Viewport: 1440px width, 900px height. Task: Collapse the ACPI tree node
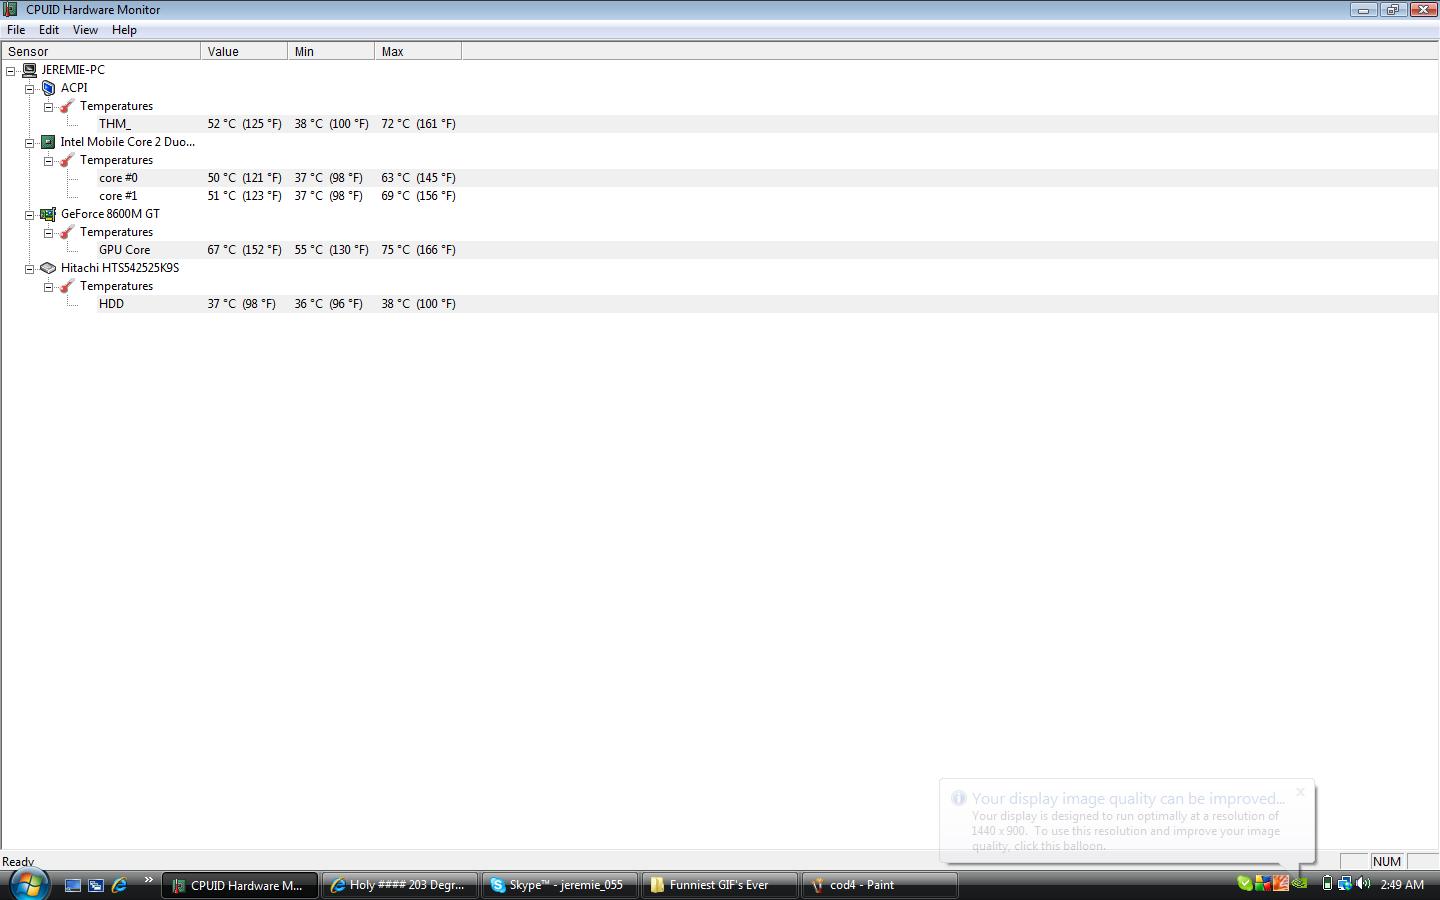point(30,88)
